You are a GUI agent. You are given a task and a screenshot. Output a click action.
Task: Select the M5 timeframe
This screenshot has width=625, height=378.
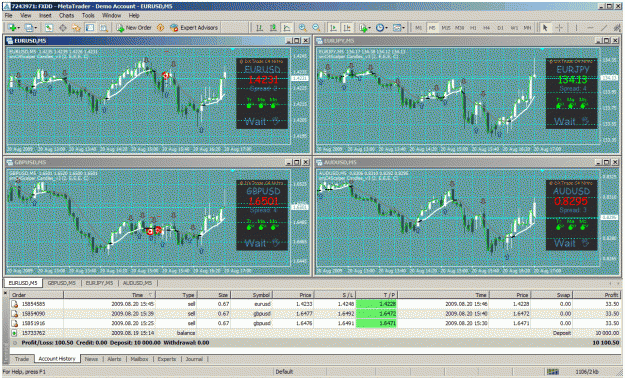(x=432, y=28)
